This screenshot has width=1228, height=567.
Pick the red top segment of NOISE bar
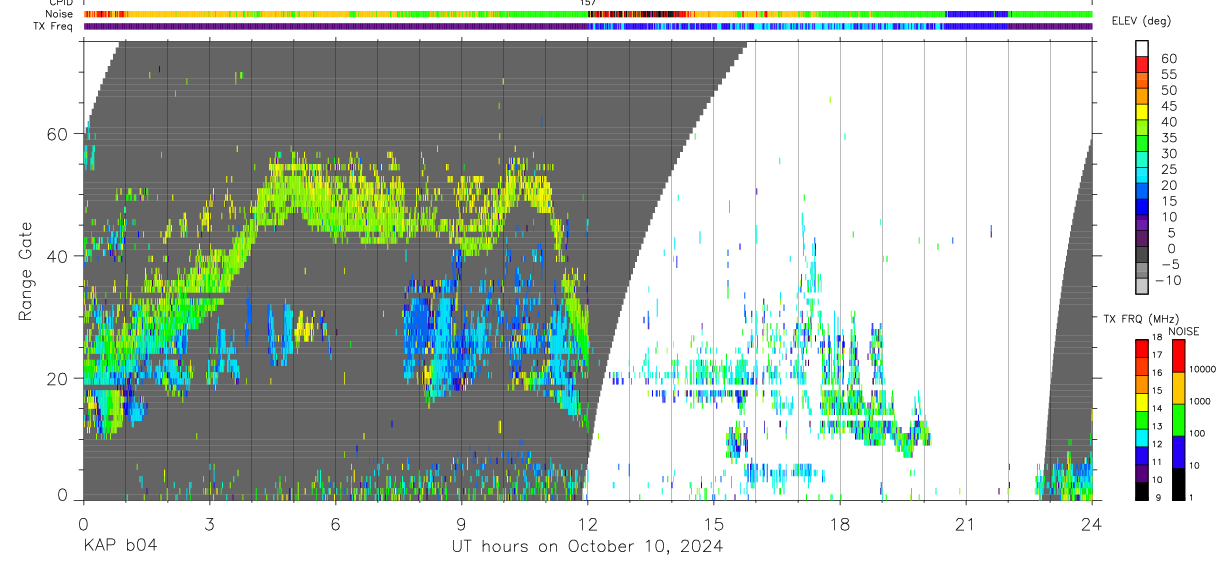tap(1178, 356)
